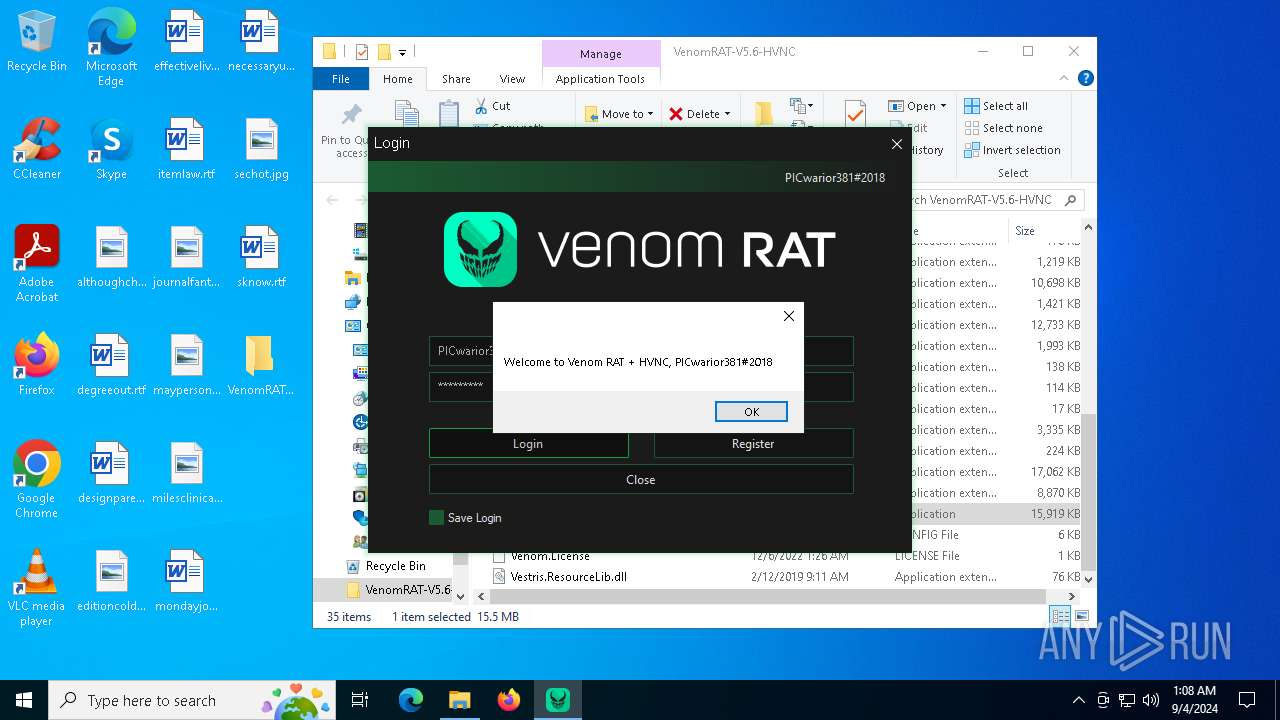Click Select all in the ribbon
Screen dimensions: 1280x720
point(996,106)
